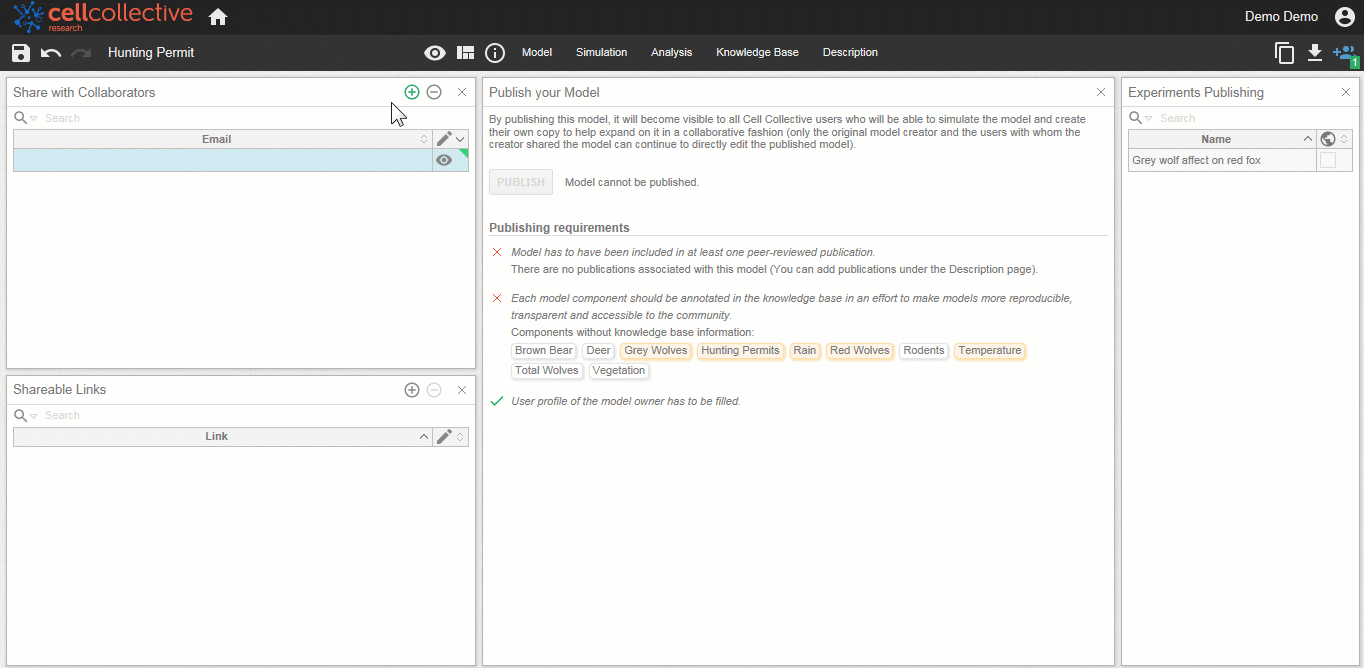Click the PUBLISH button

(521, 182)
